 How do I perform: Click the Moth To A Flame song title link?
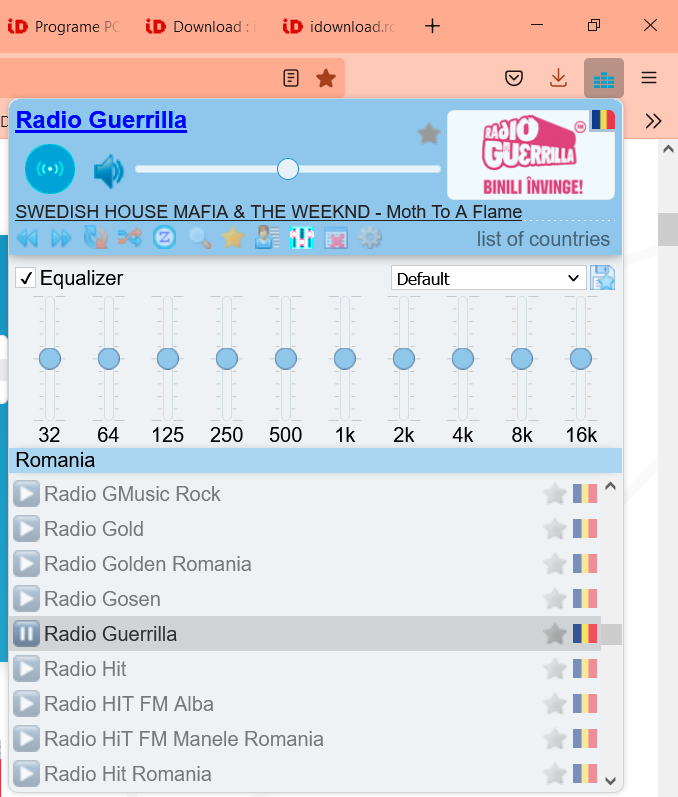coord(454,211)
